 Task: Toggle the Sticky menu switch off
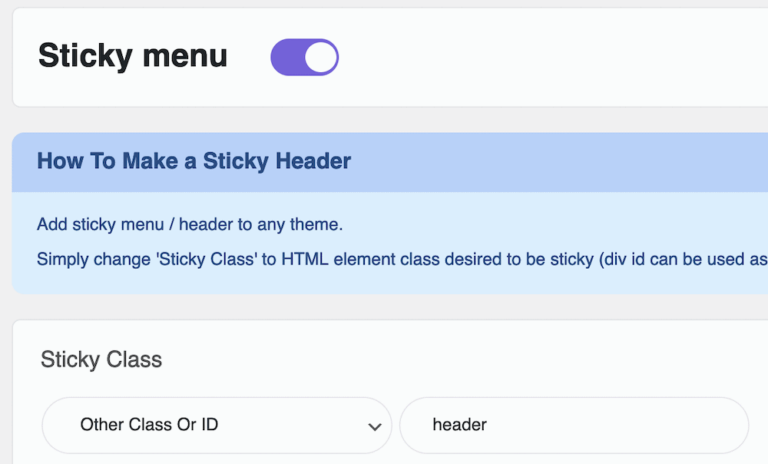pyautogui.click(x=304, y=58)
